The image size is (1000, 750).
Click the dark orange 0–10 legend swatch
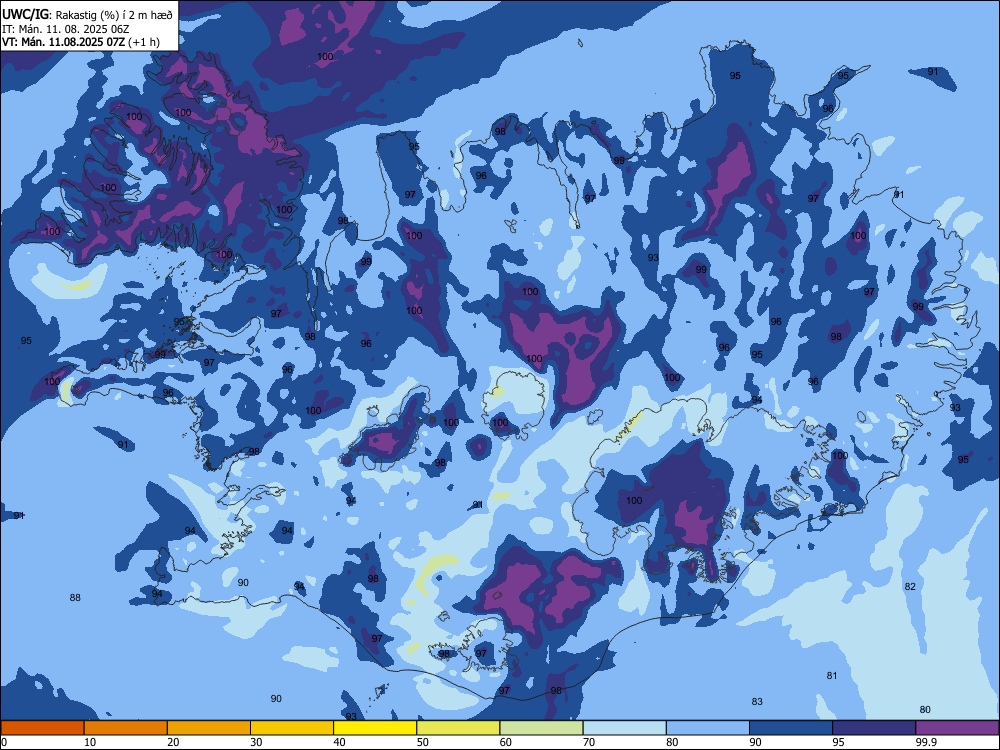(42, 728)
